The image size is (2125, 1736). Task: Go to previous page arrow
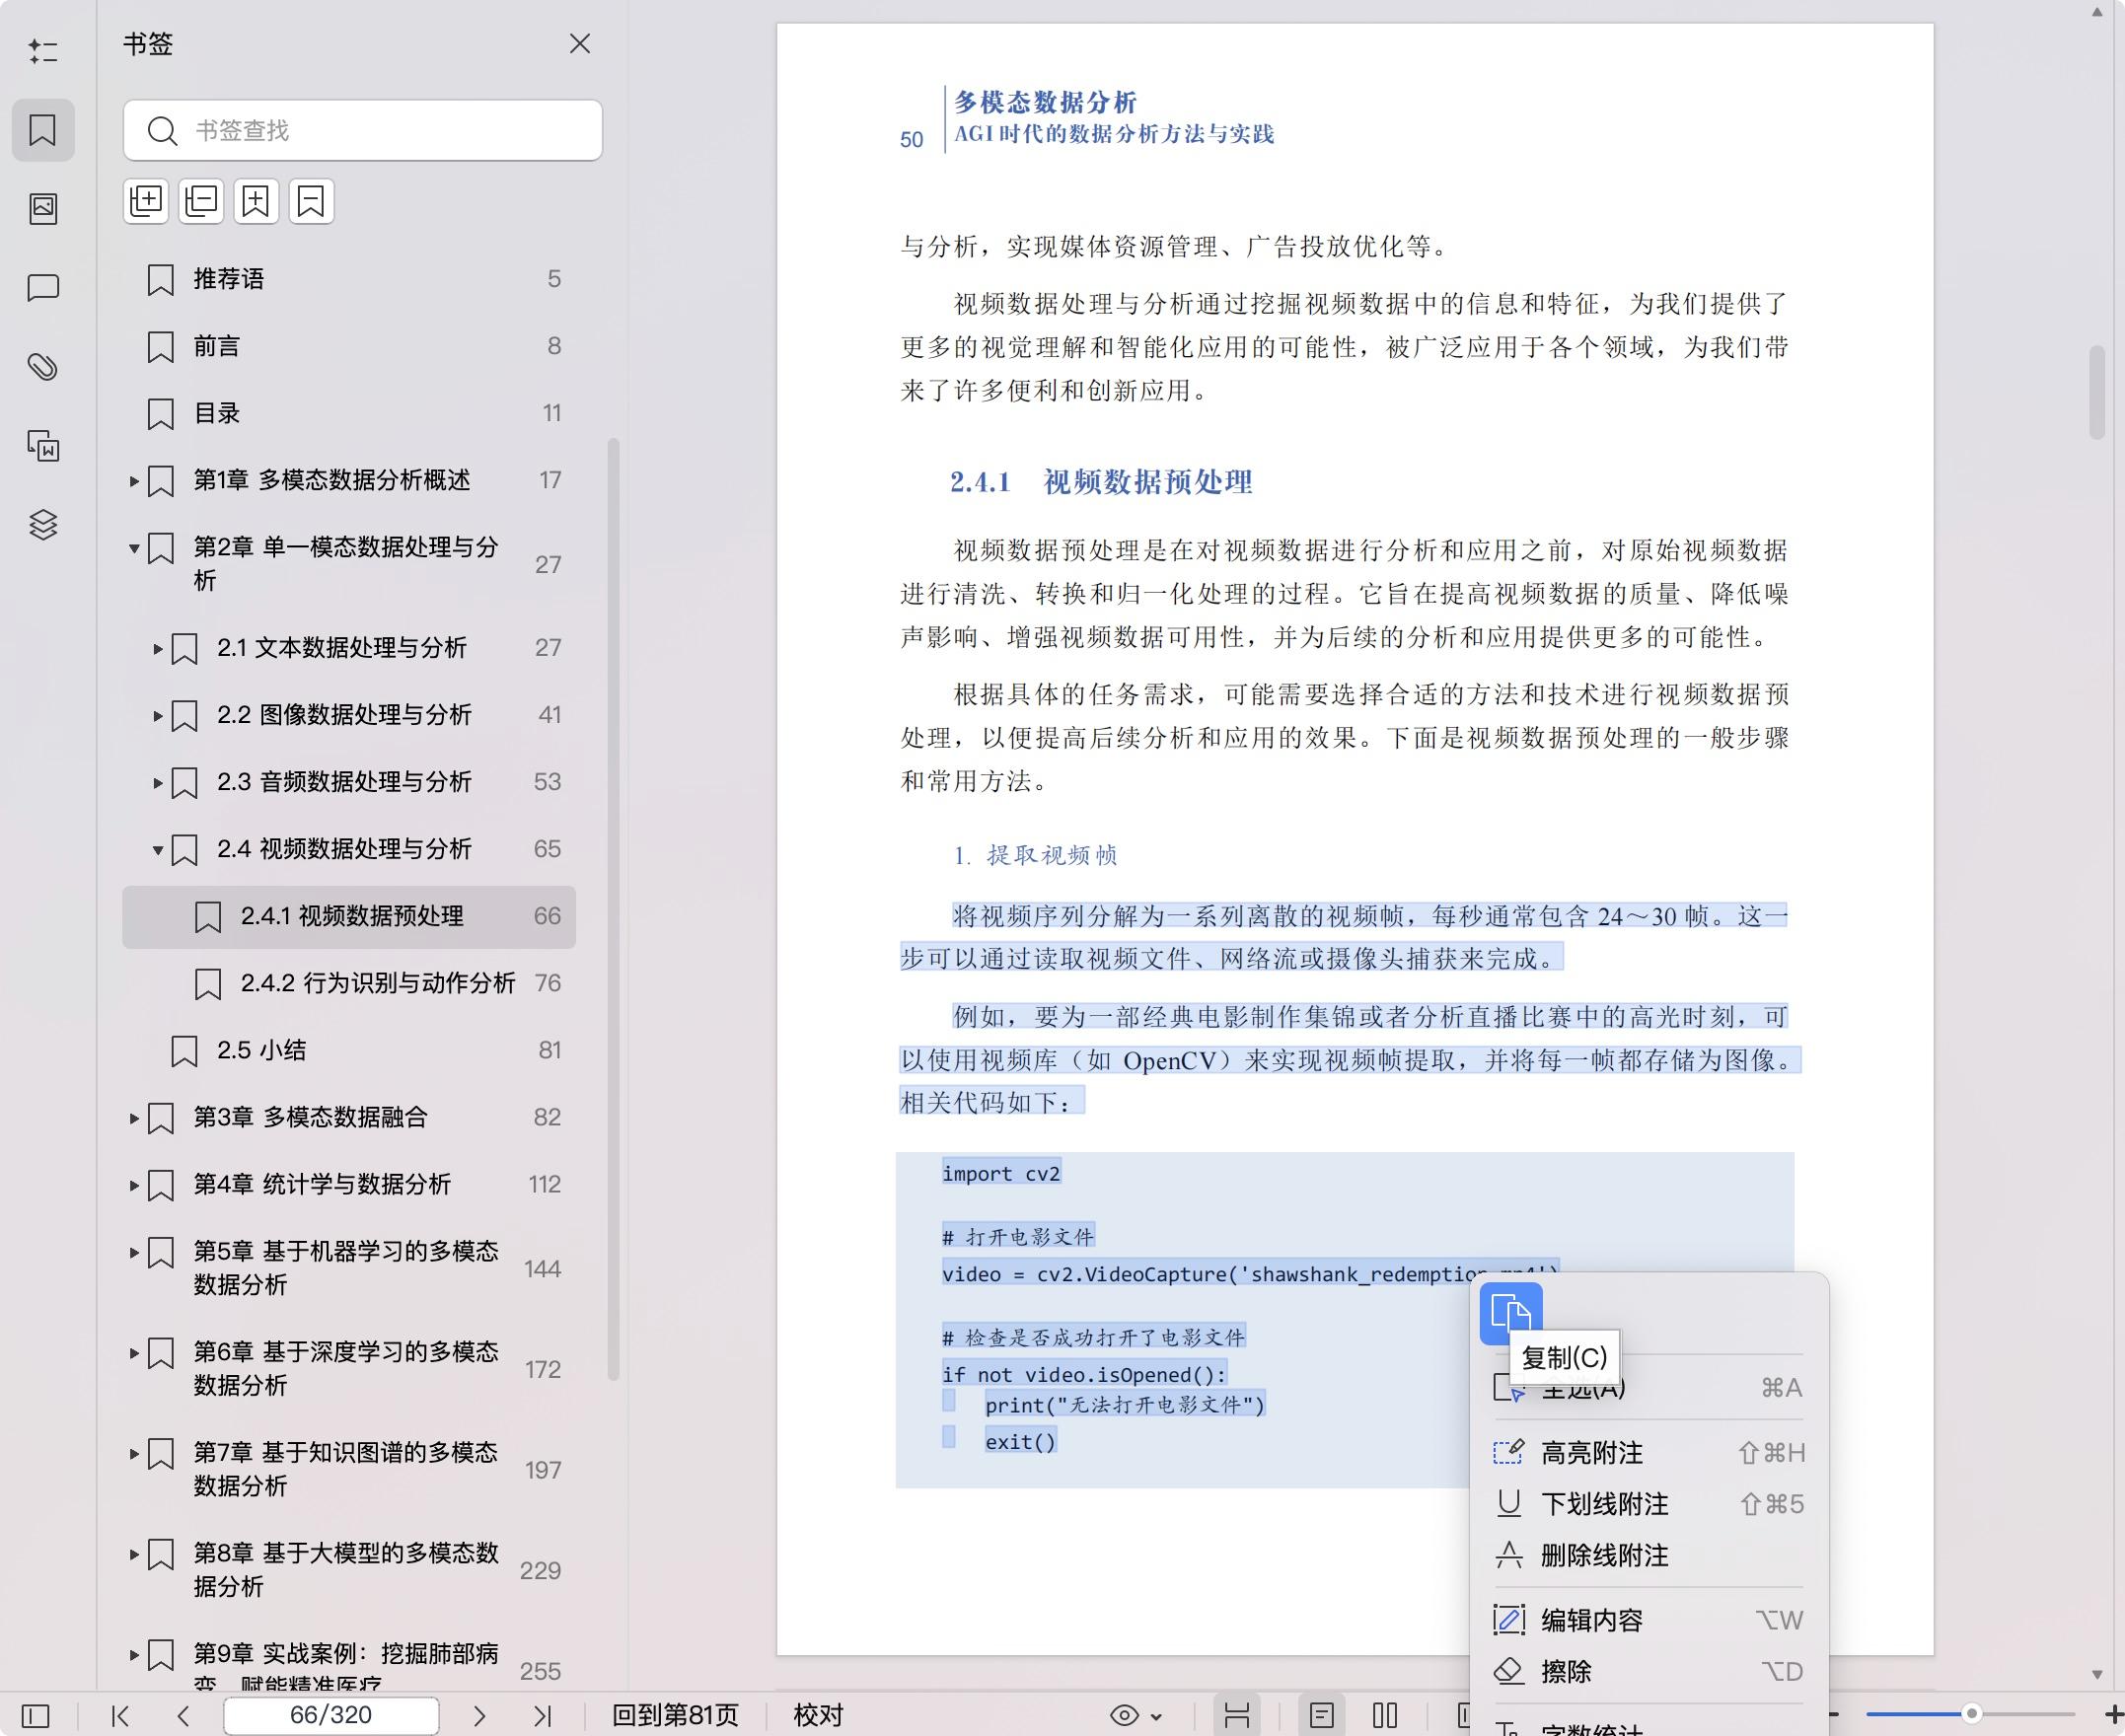[183, 1717]
